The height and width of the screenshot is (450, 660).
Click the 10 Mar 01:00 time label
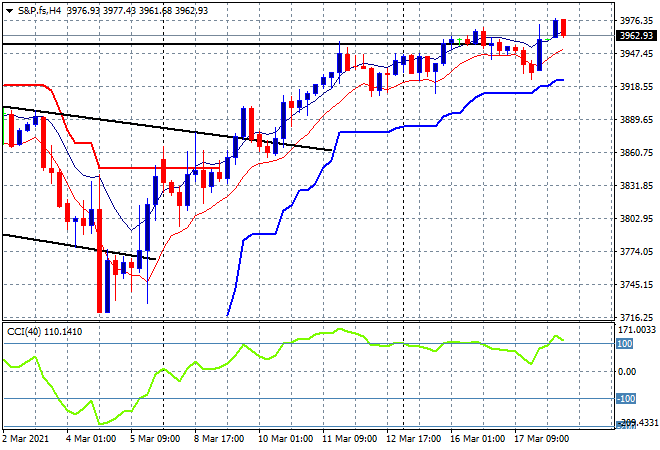tap(285, 439)
